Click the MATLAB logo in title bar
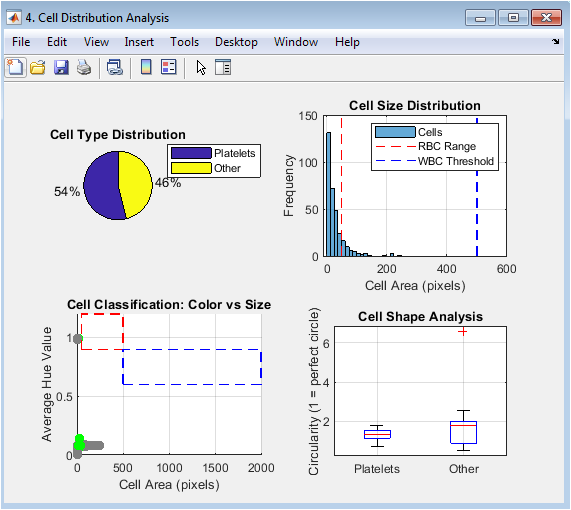 (x=14, y=17)
